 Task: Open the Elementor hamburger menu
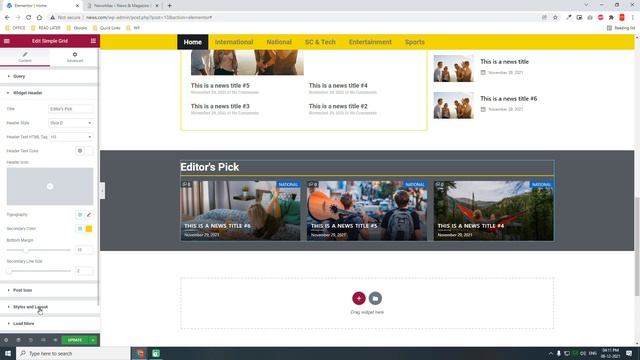tap(7, 41)
